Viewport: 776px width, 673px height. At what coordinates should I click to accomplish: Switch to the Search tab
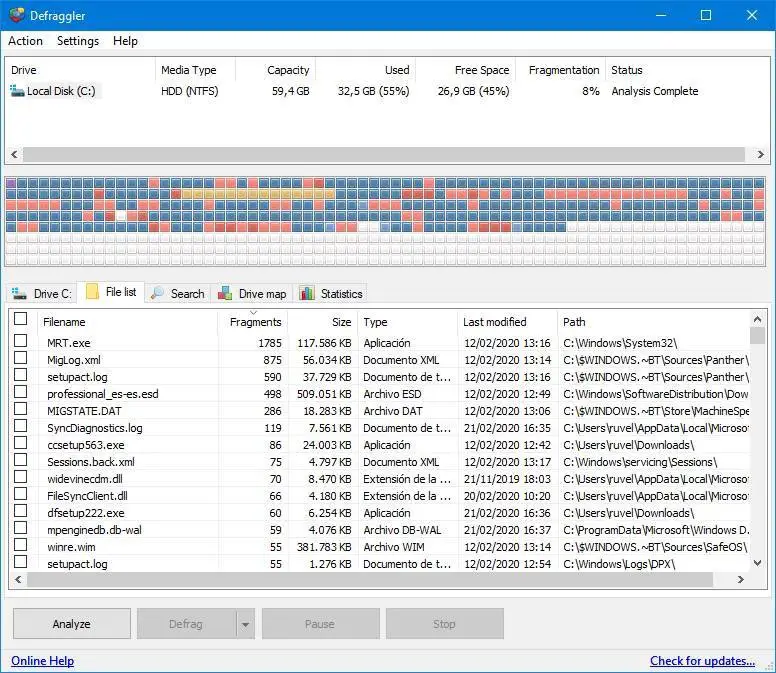[x=178, y=293]
